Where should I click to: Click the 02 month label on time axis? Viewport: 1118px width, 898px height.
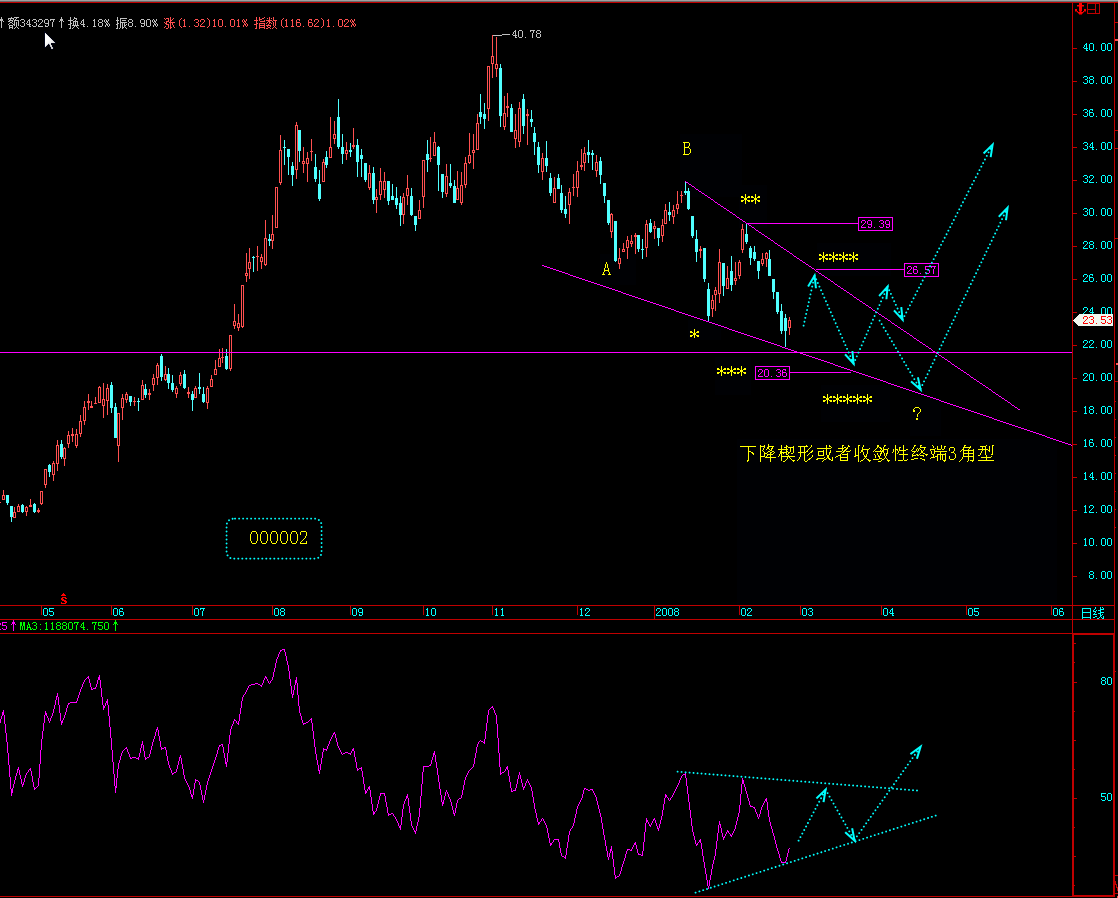click(x=746, y=612)
